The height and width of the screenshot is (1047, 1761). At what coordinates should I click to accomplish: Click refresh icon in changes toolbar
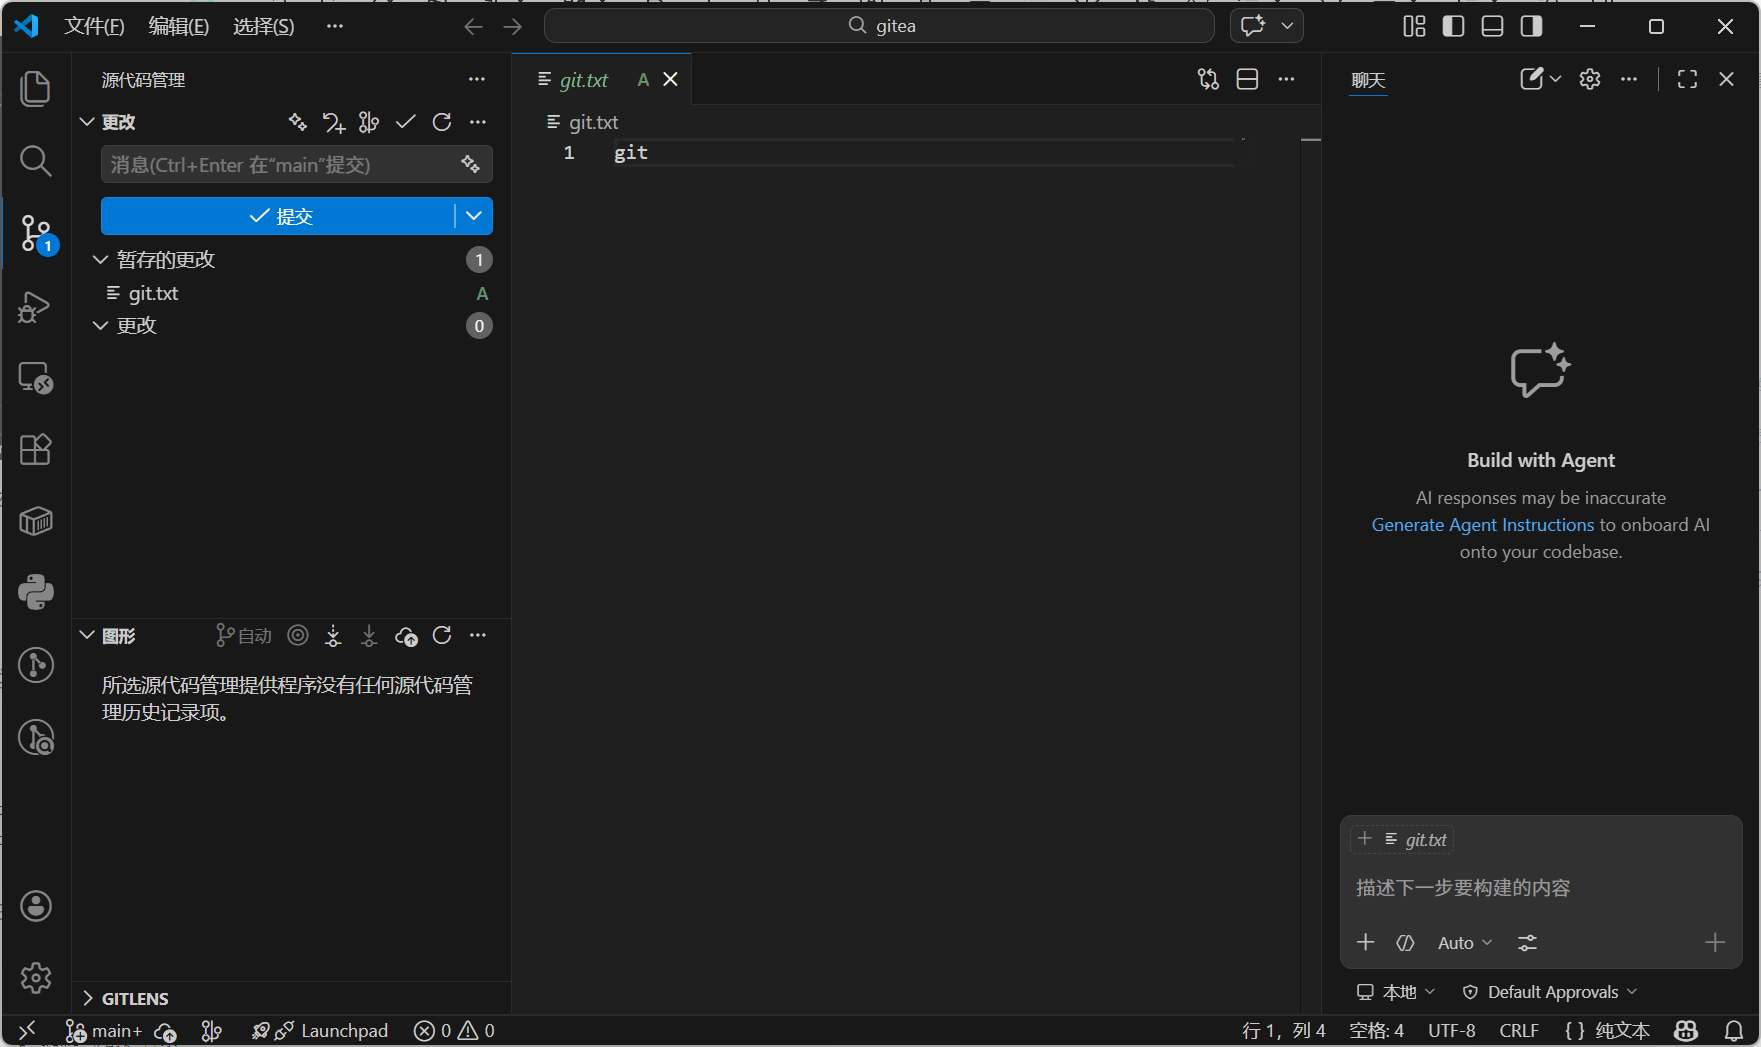coord(442,122)
